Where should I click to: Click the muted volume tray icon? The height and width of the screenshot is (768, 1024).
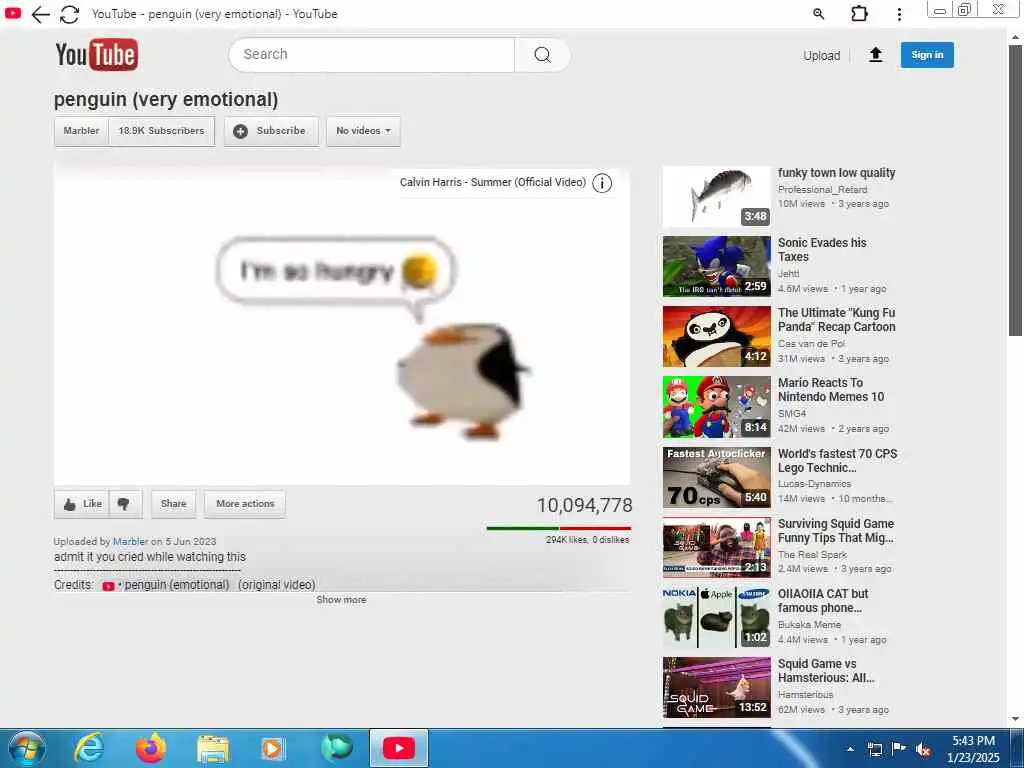[923, 750]
